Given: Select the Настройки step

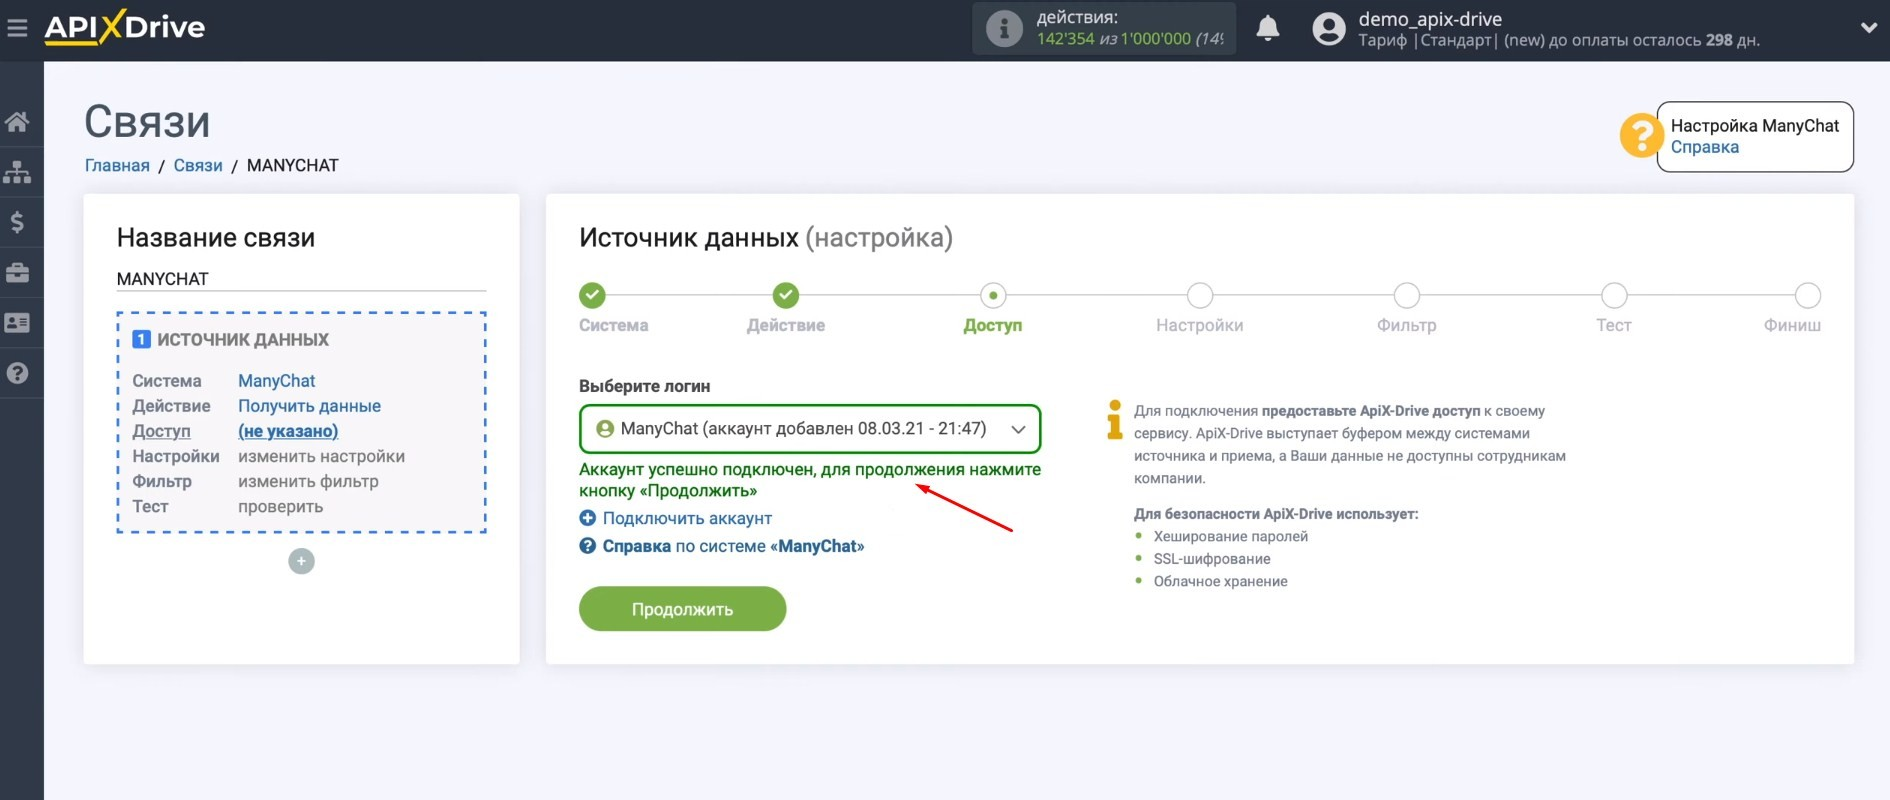Looking at the screenshot, I should (1200, 296).
